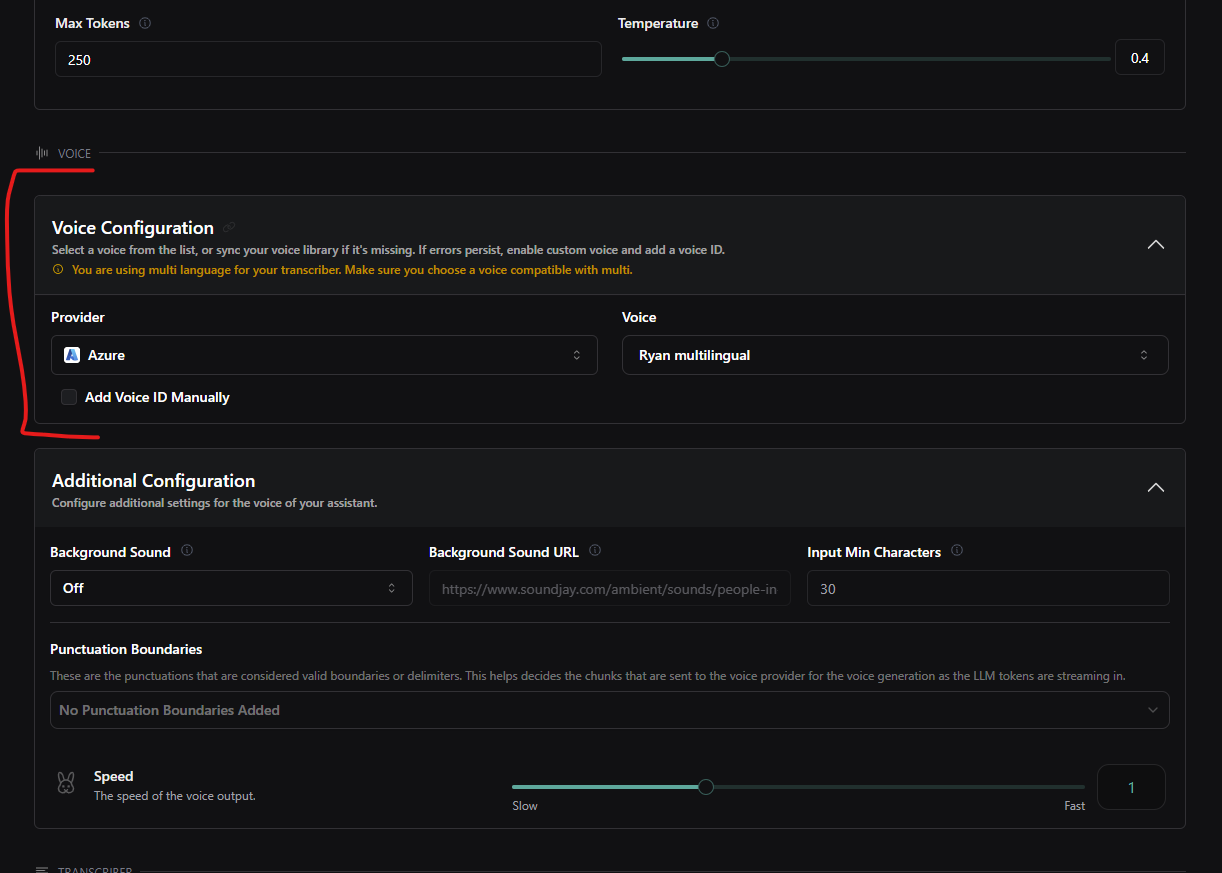Image resolution: width=1222 pixels, height=873 pixels.
Task: Click the waveform icon beside VOICE heading
Action: 42,153
